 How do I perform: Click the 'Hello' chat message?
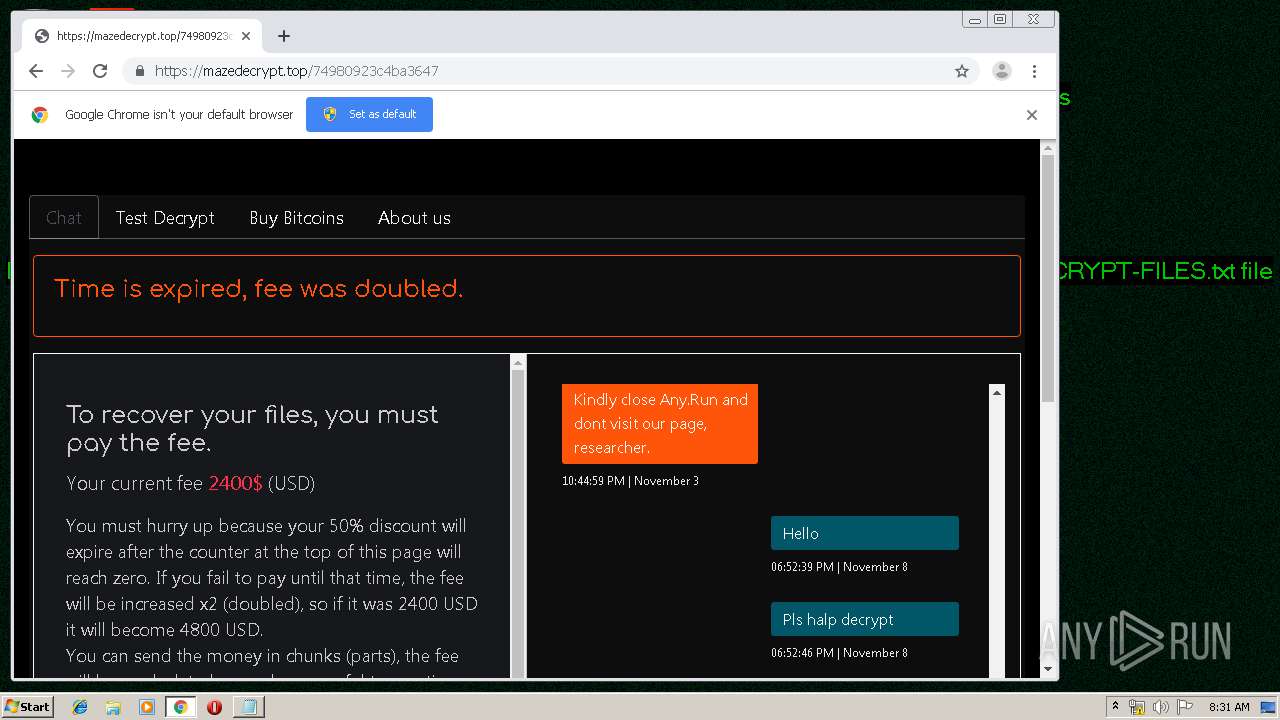click(865, 533)
